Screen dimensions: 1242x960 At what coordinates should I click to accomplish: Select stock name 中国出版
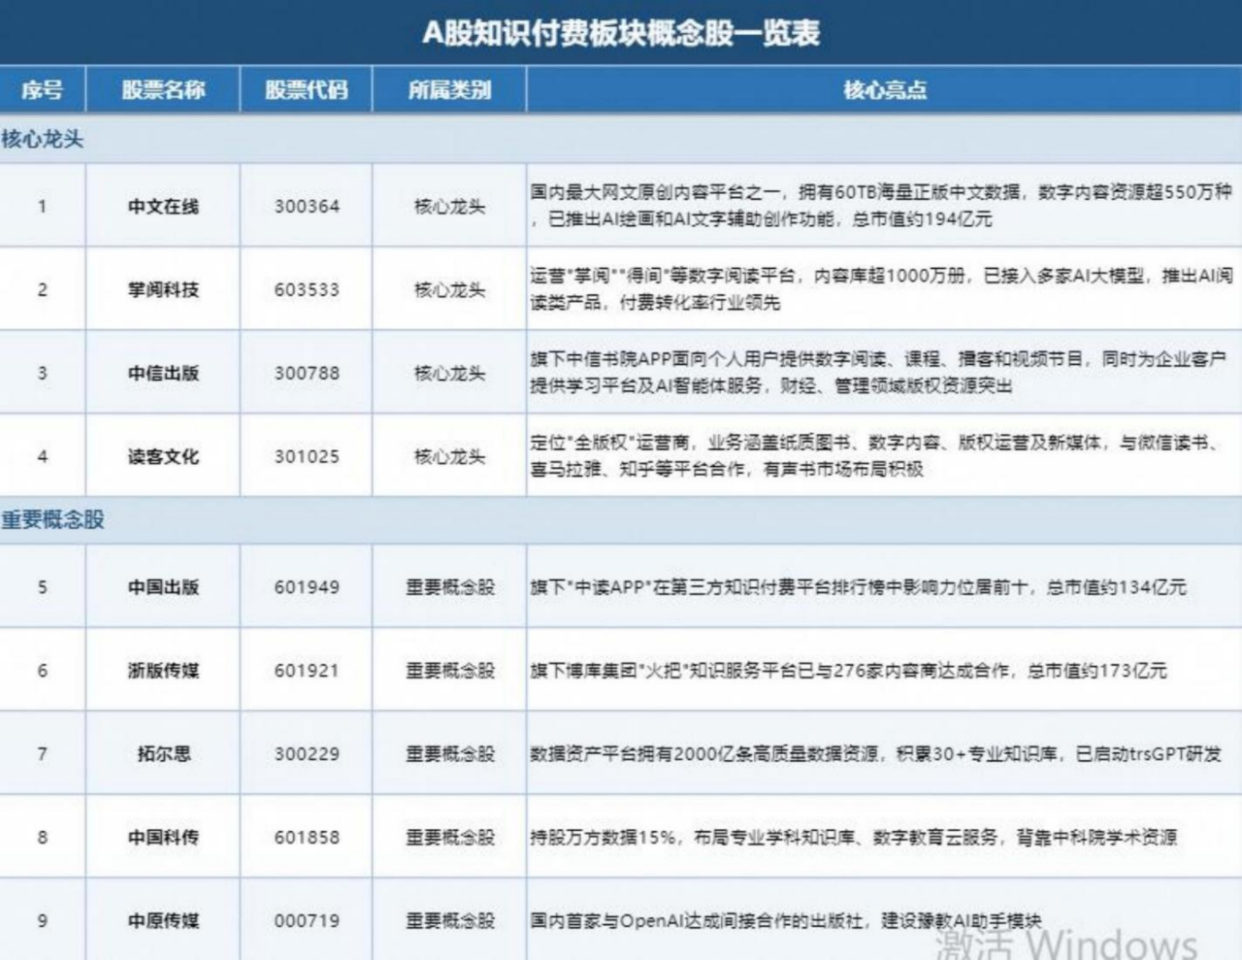pyautogui.click(x=163, y=587)
